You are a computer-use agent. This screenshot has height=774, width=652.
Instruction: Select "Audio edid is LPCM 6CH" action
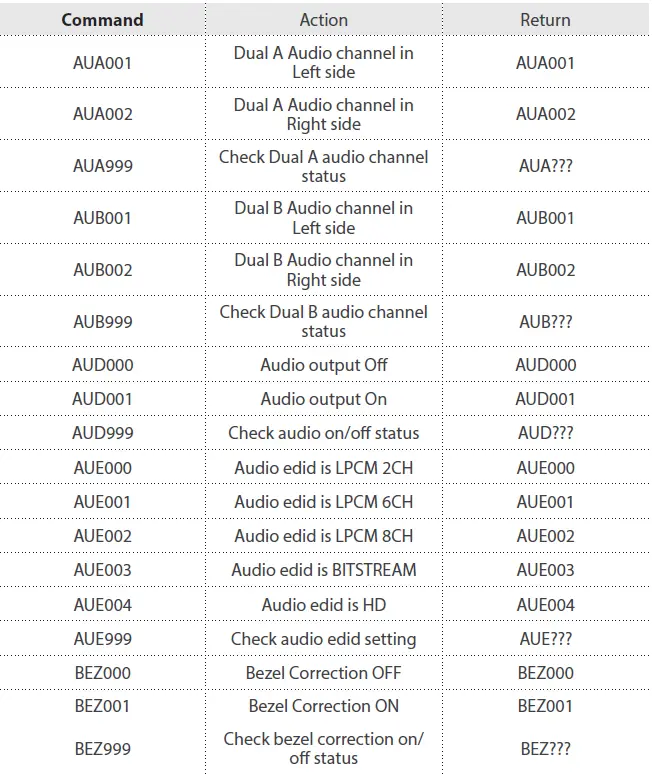pos(323,502)
